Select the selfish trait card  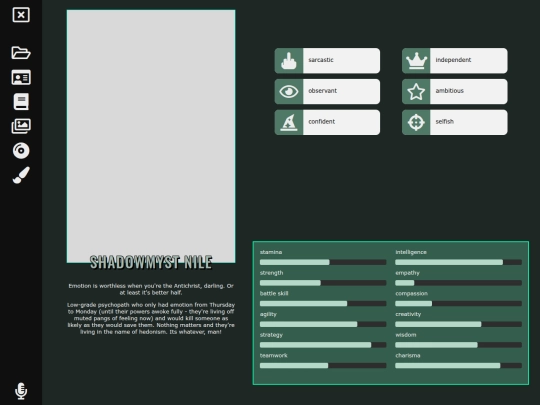click(x=455, y=122)
